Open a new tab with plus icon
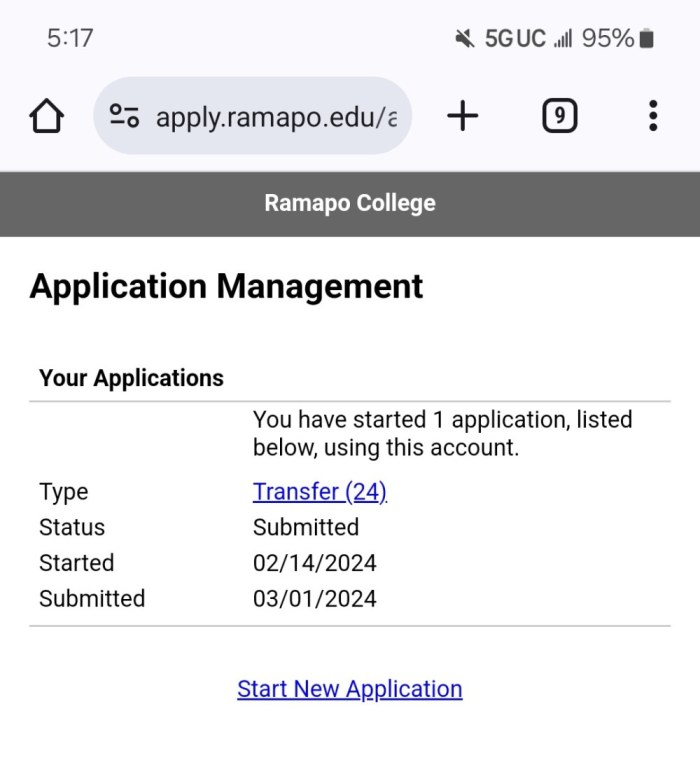 pyautogui.click(x=463, y=116)
